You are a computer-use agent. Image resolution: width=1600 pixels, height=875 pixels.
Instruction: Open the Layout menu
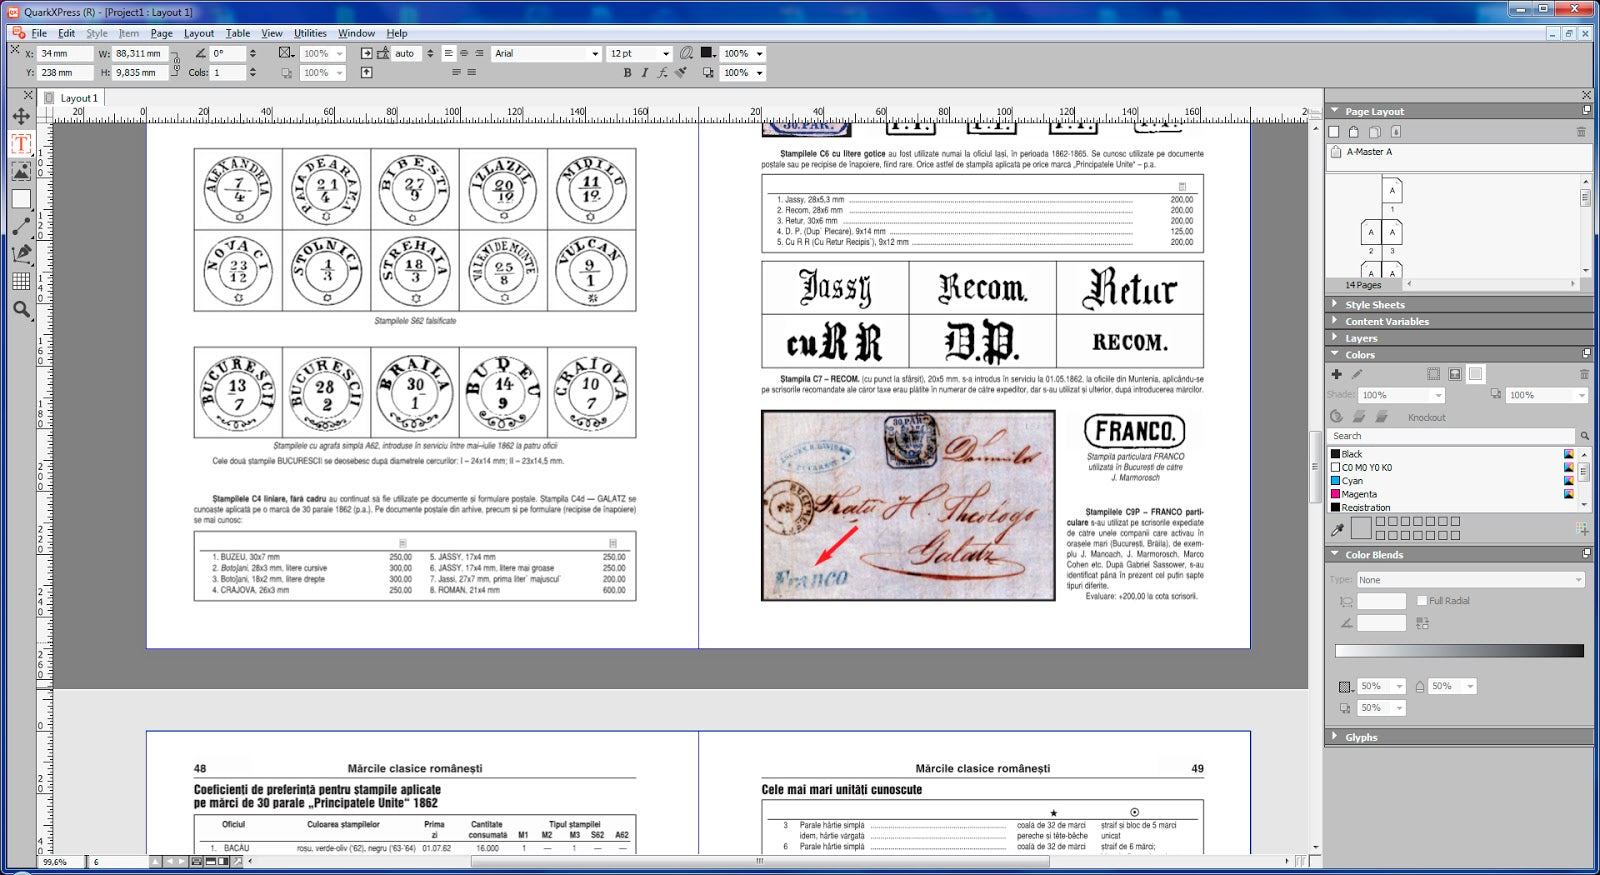[199, 33]
